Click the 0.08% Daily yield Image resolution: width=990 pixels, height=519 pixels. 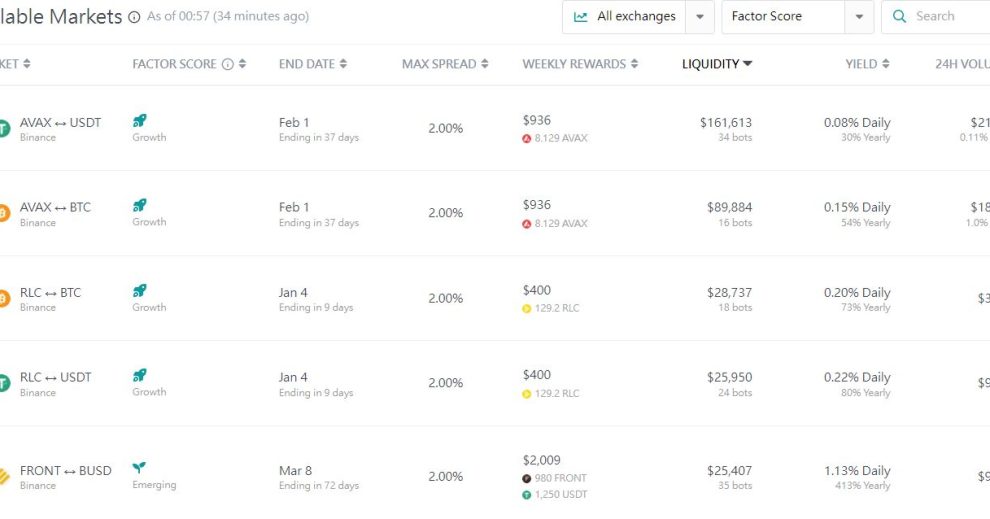857,122
